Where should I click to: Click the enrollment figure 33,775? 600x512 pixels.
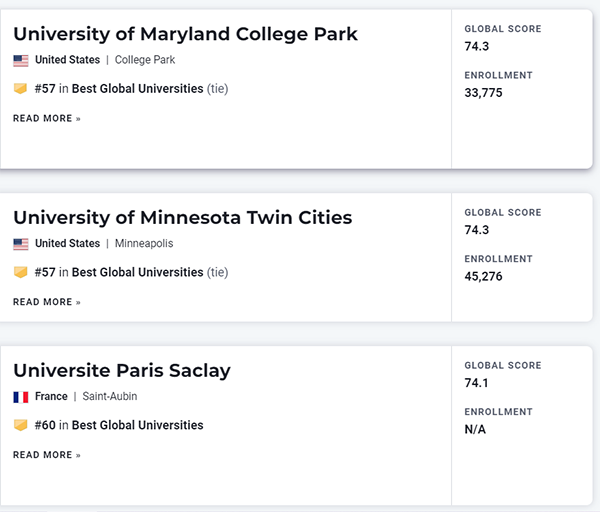click(484, 93)
